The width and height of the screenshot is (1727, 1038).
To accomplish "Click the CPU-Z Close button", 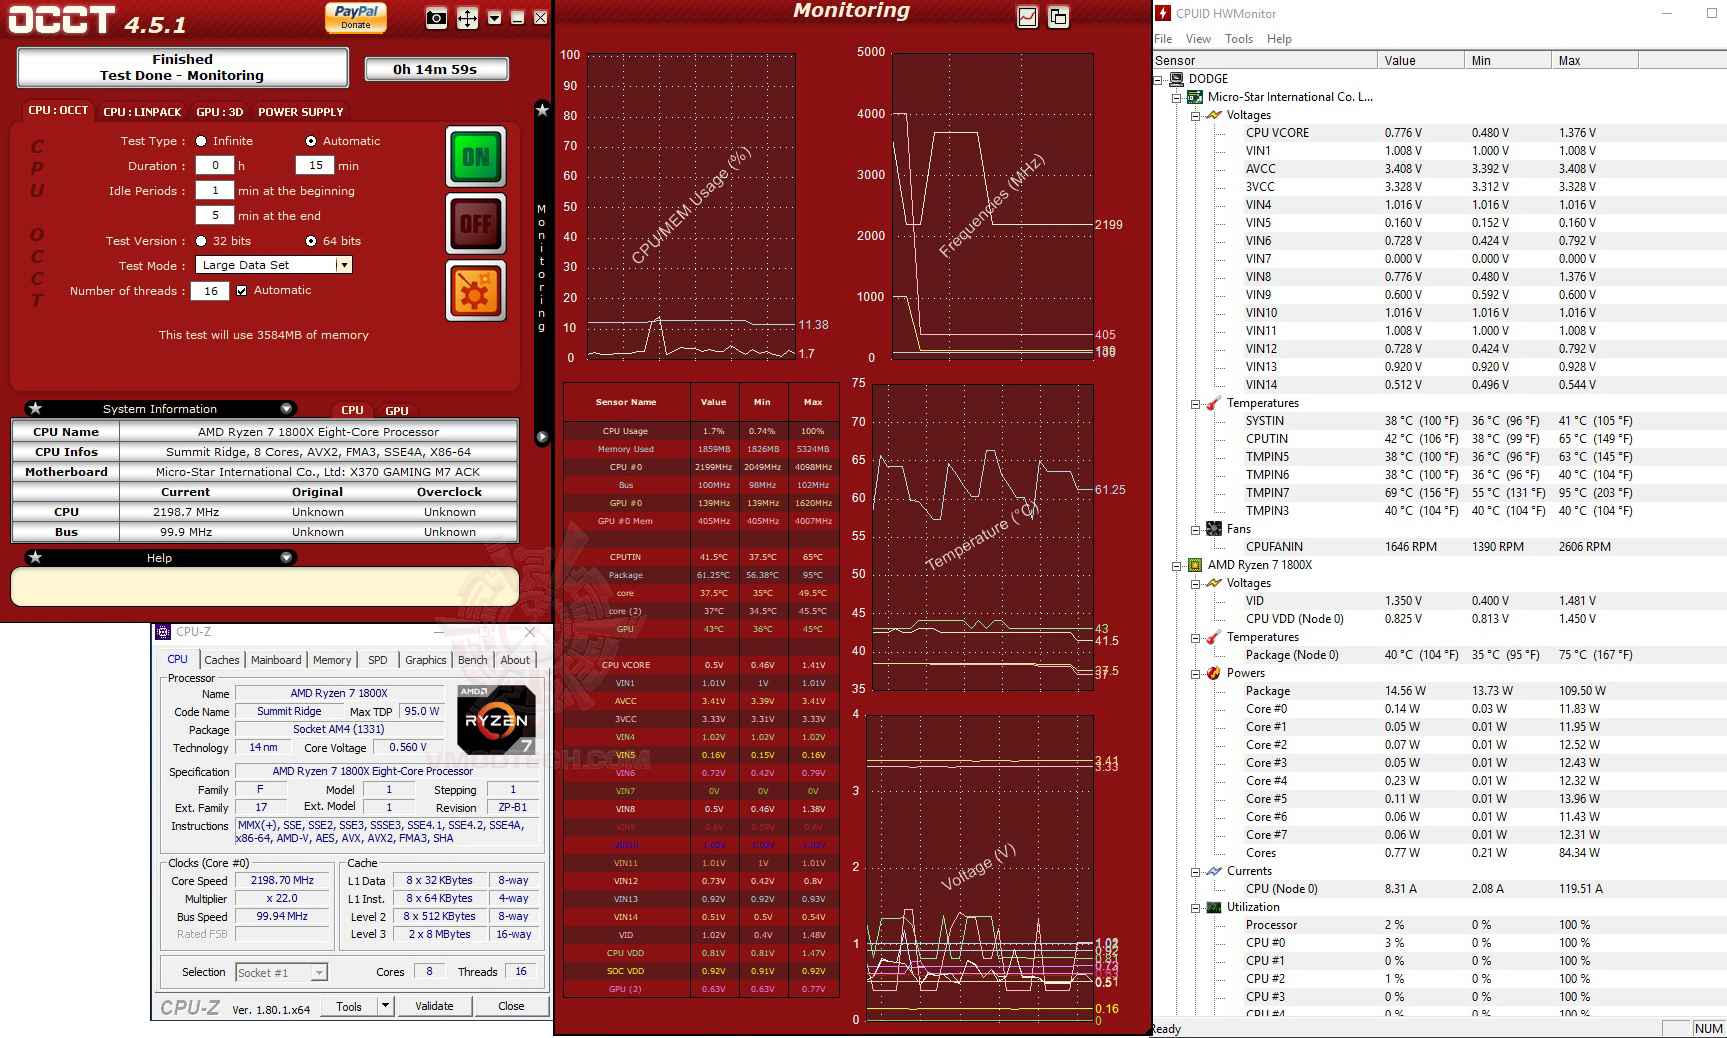I will tap(511, 1007).
